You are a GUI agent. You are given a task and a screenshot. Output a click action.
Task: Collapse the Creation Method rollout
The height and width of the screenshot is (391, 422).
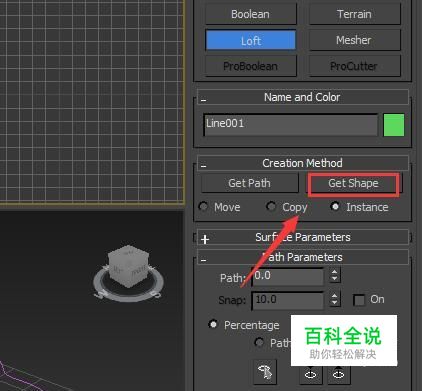coord(204,166)
